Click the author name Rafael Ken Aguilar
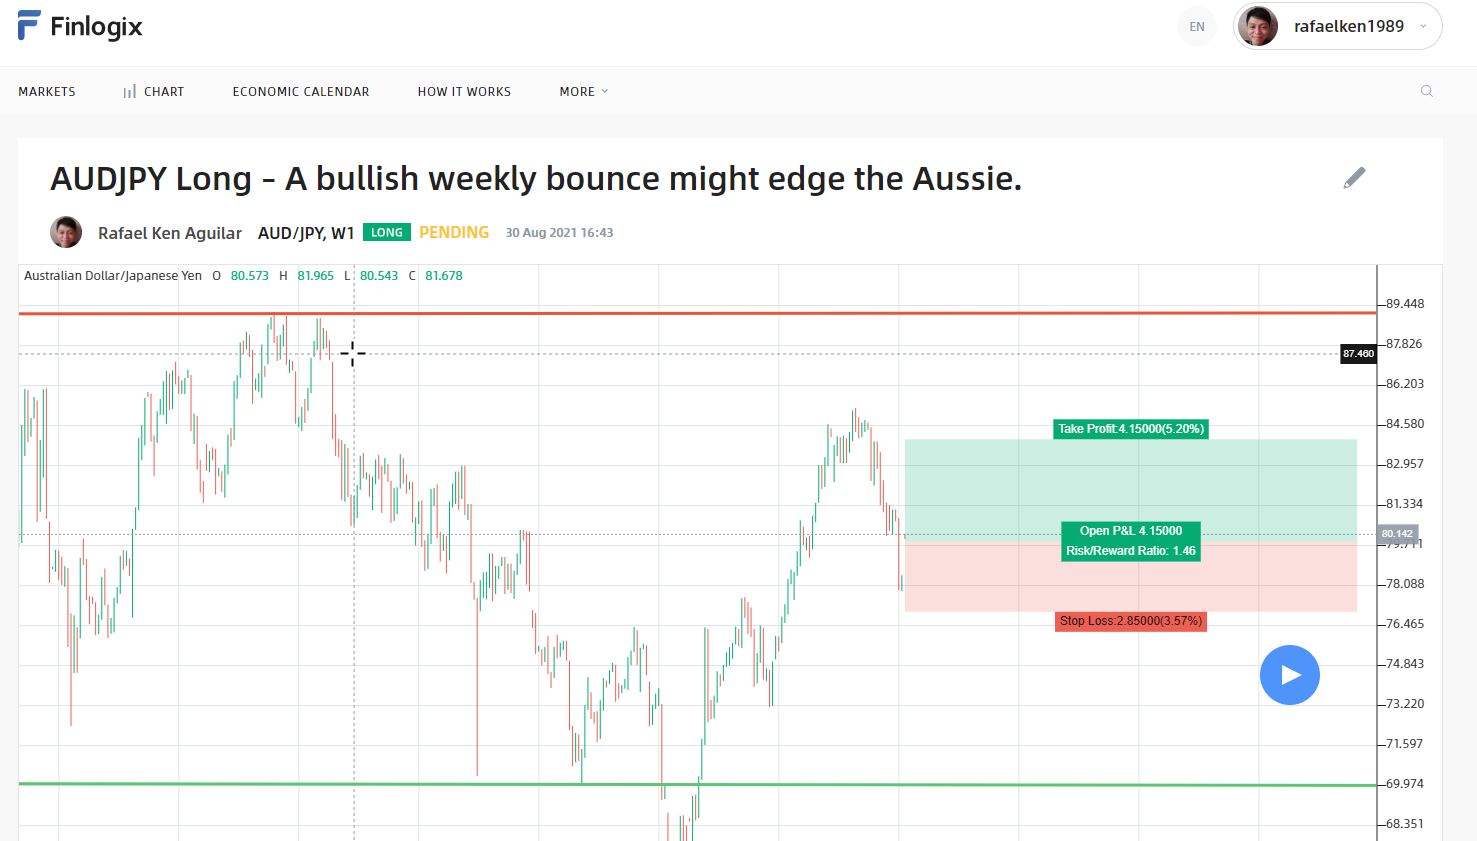 point(170,233)
